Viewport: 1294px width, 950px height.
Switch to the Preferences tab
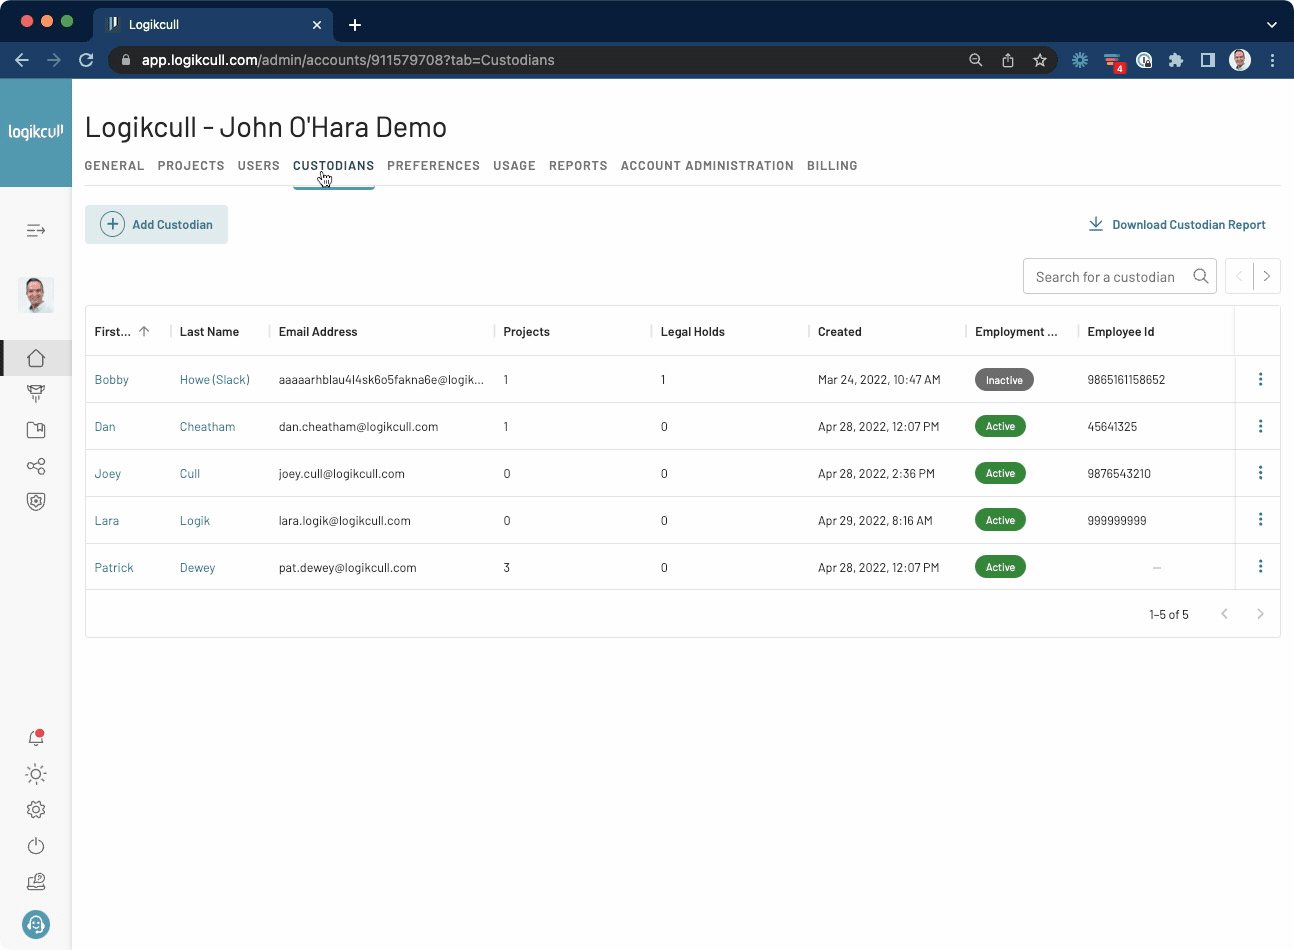(x=433, y=166)
